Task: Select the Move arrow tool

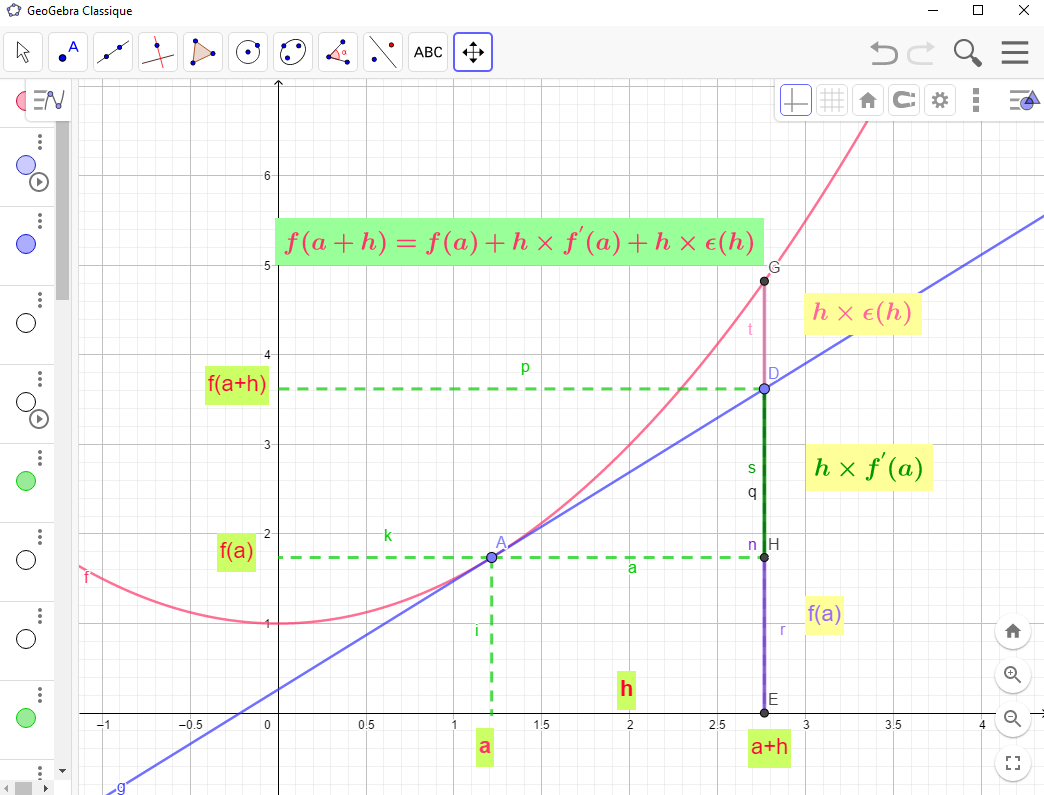Action: point(23,52)
